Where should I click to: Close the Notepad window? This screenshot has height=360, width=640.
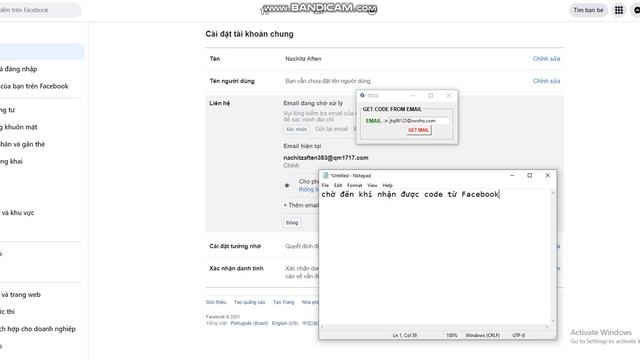(x=547, y=176)
